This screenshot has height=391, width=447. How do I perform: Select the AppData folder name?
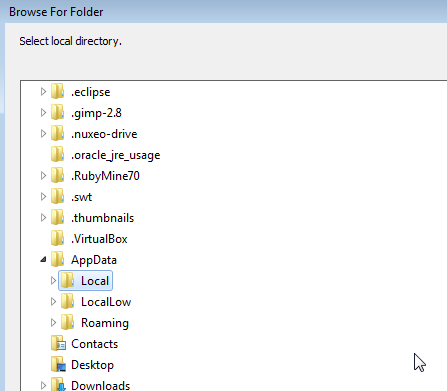point(94,260)
